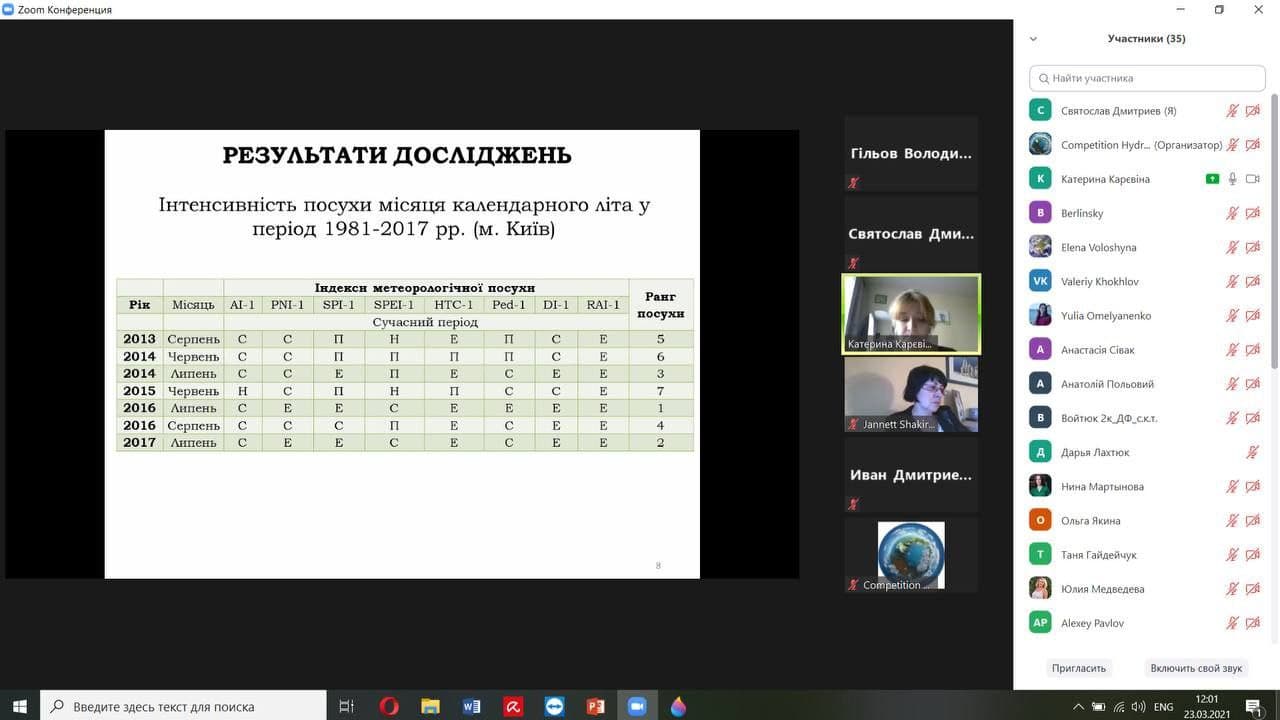Open the ENG language selector in the system tray

pyautogui.click(x=1163, y=707)
